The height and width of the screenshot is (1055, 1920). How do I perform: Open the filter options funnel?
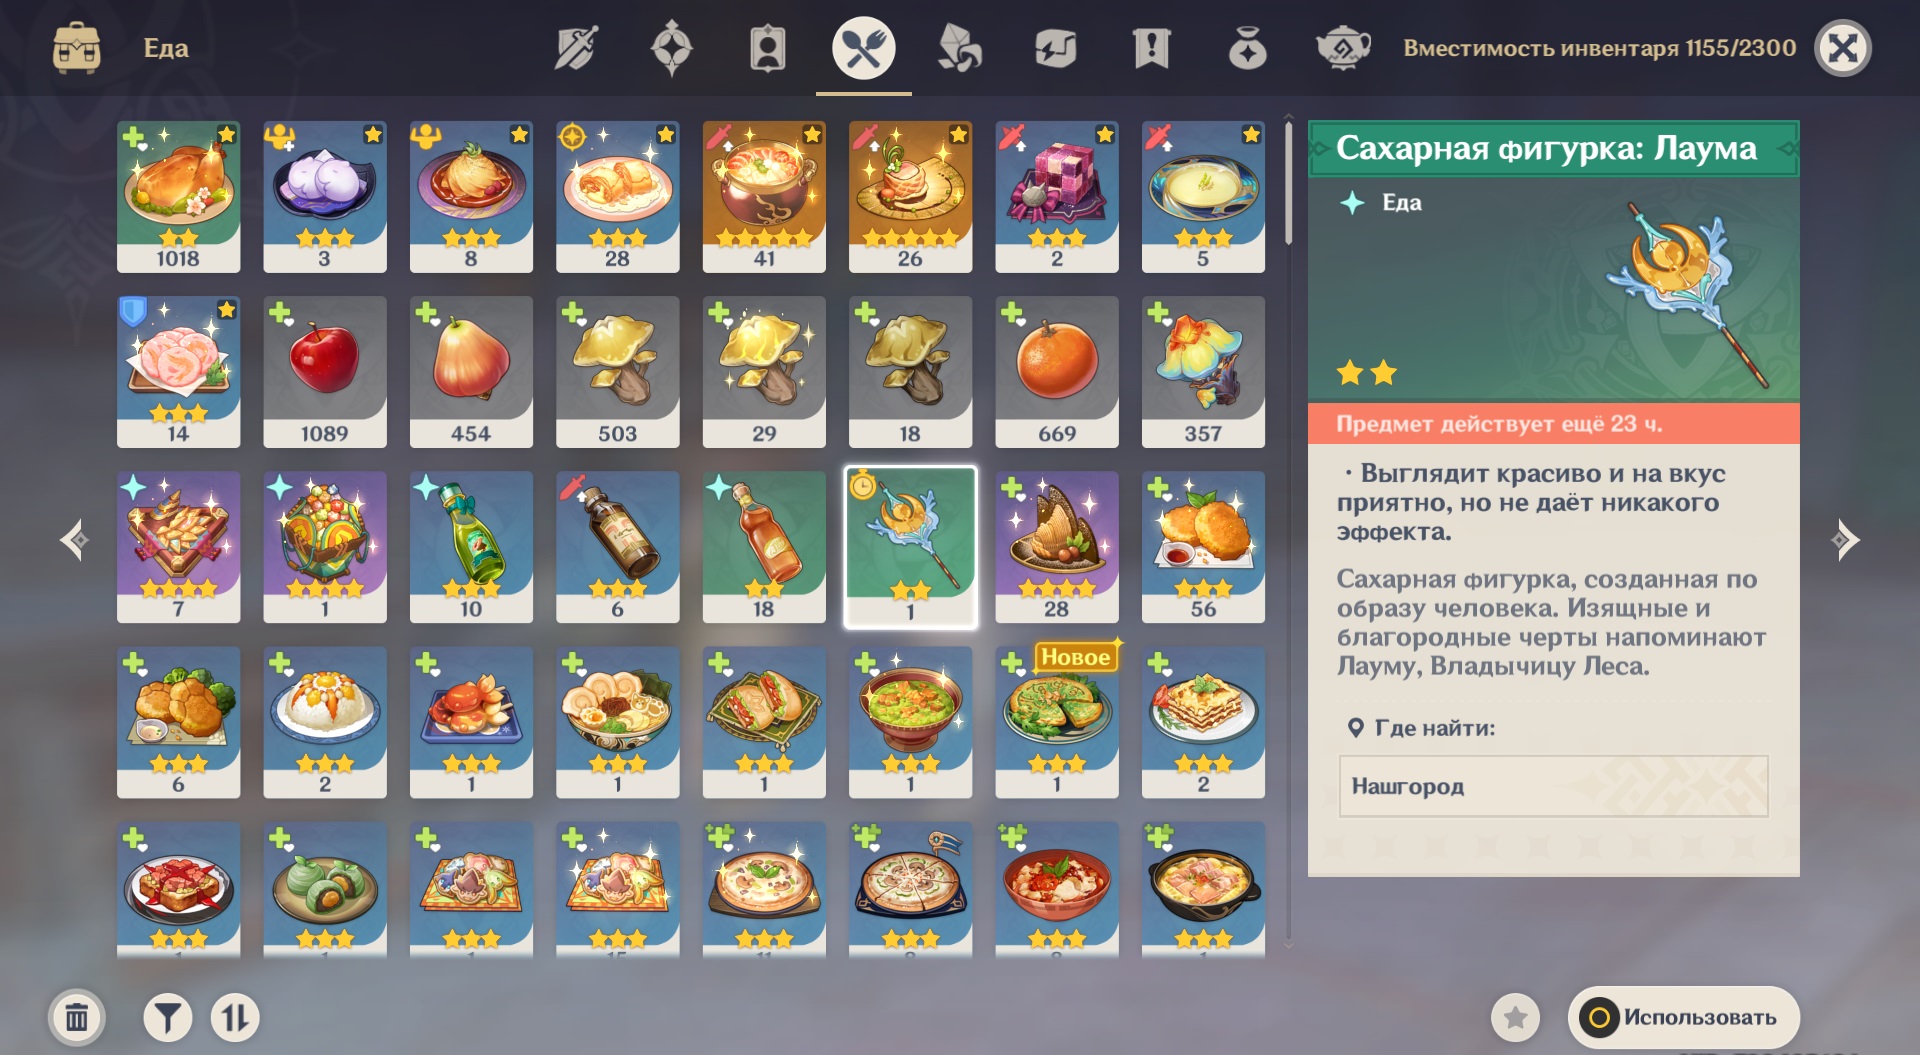click(168, 1018)
